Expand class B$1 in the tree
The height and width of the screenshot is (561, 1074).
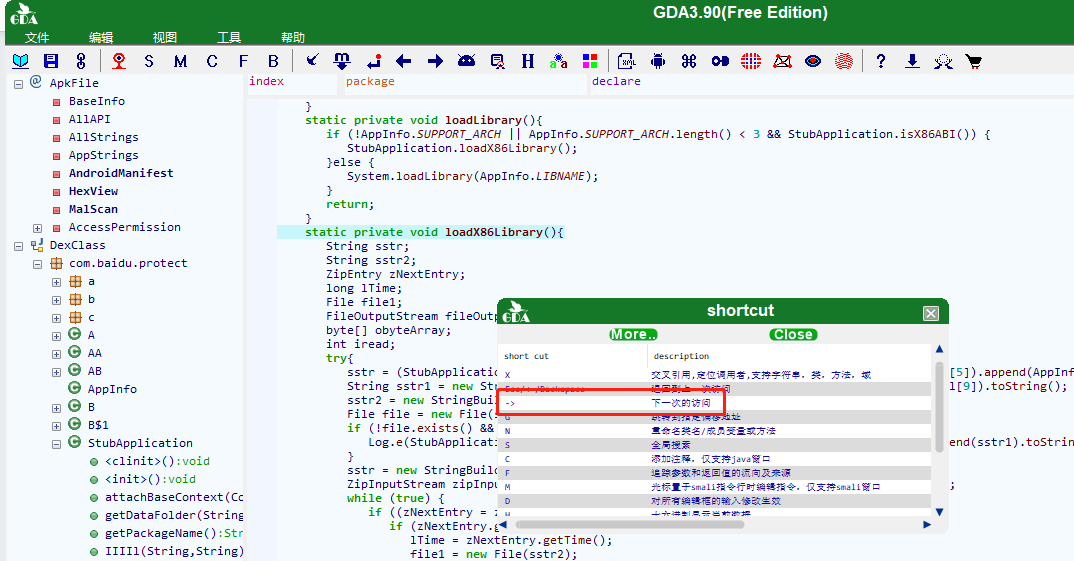(x=57, y=426)
